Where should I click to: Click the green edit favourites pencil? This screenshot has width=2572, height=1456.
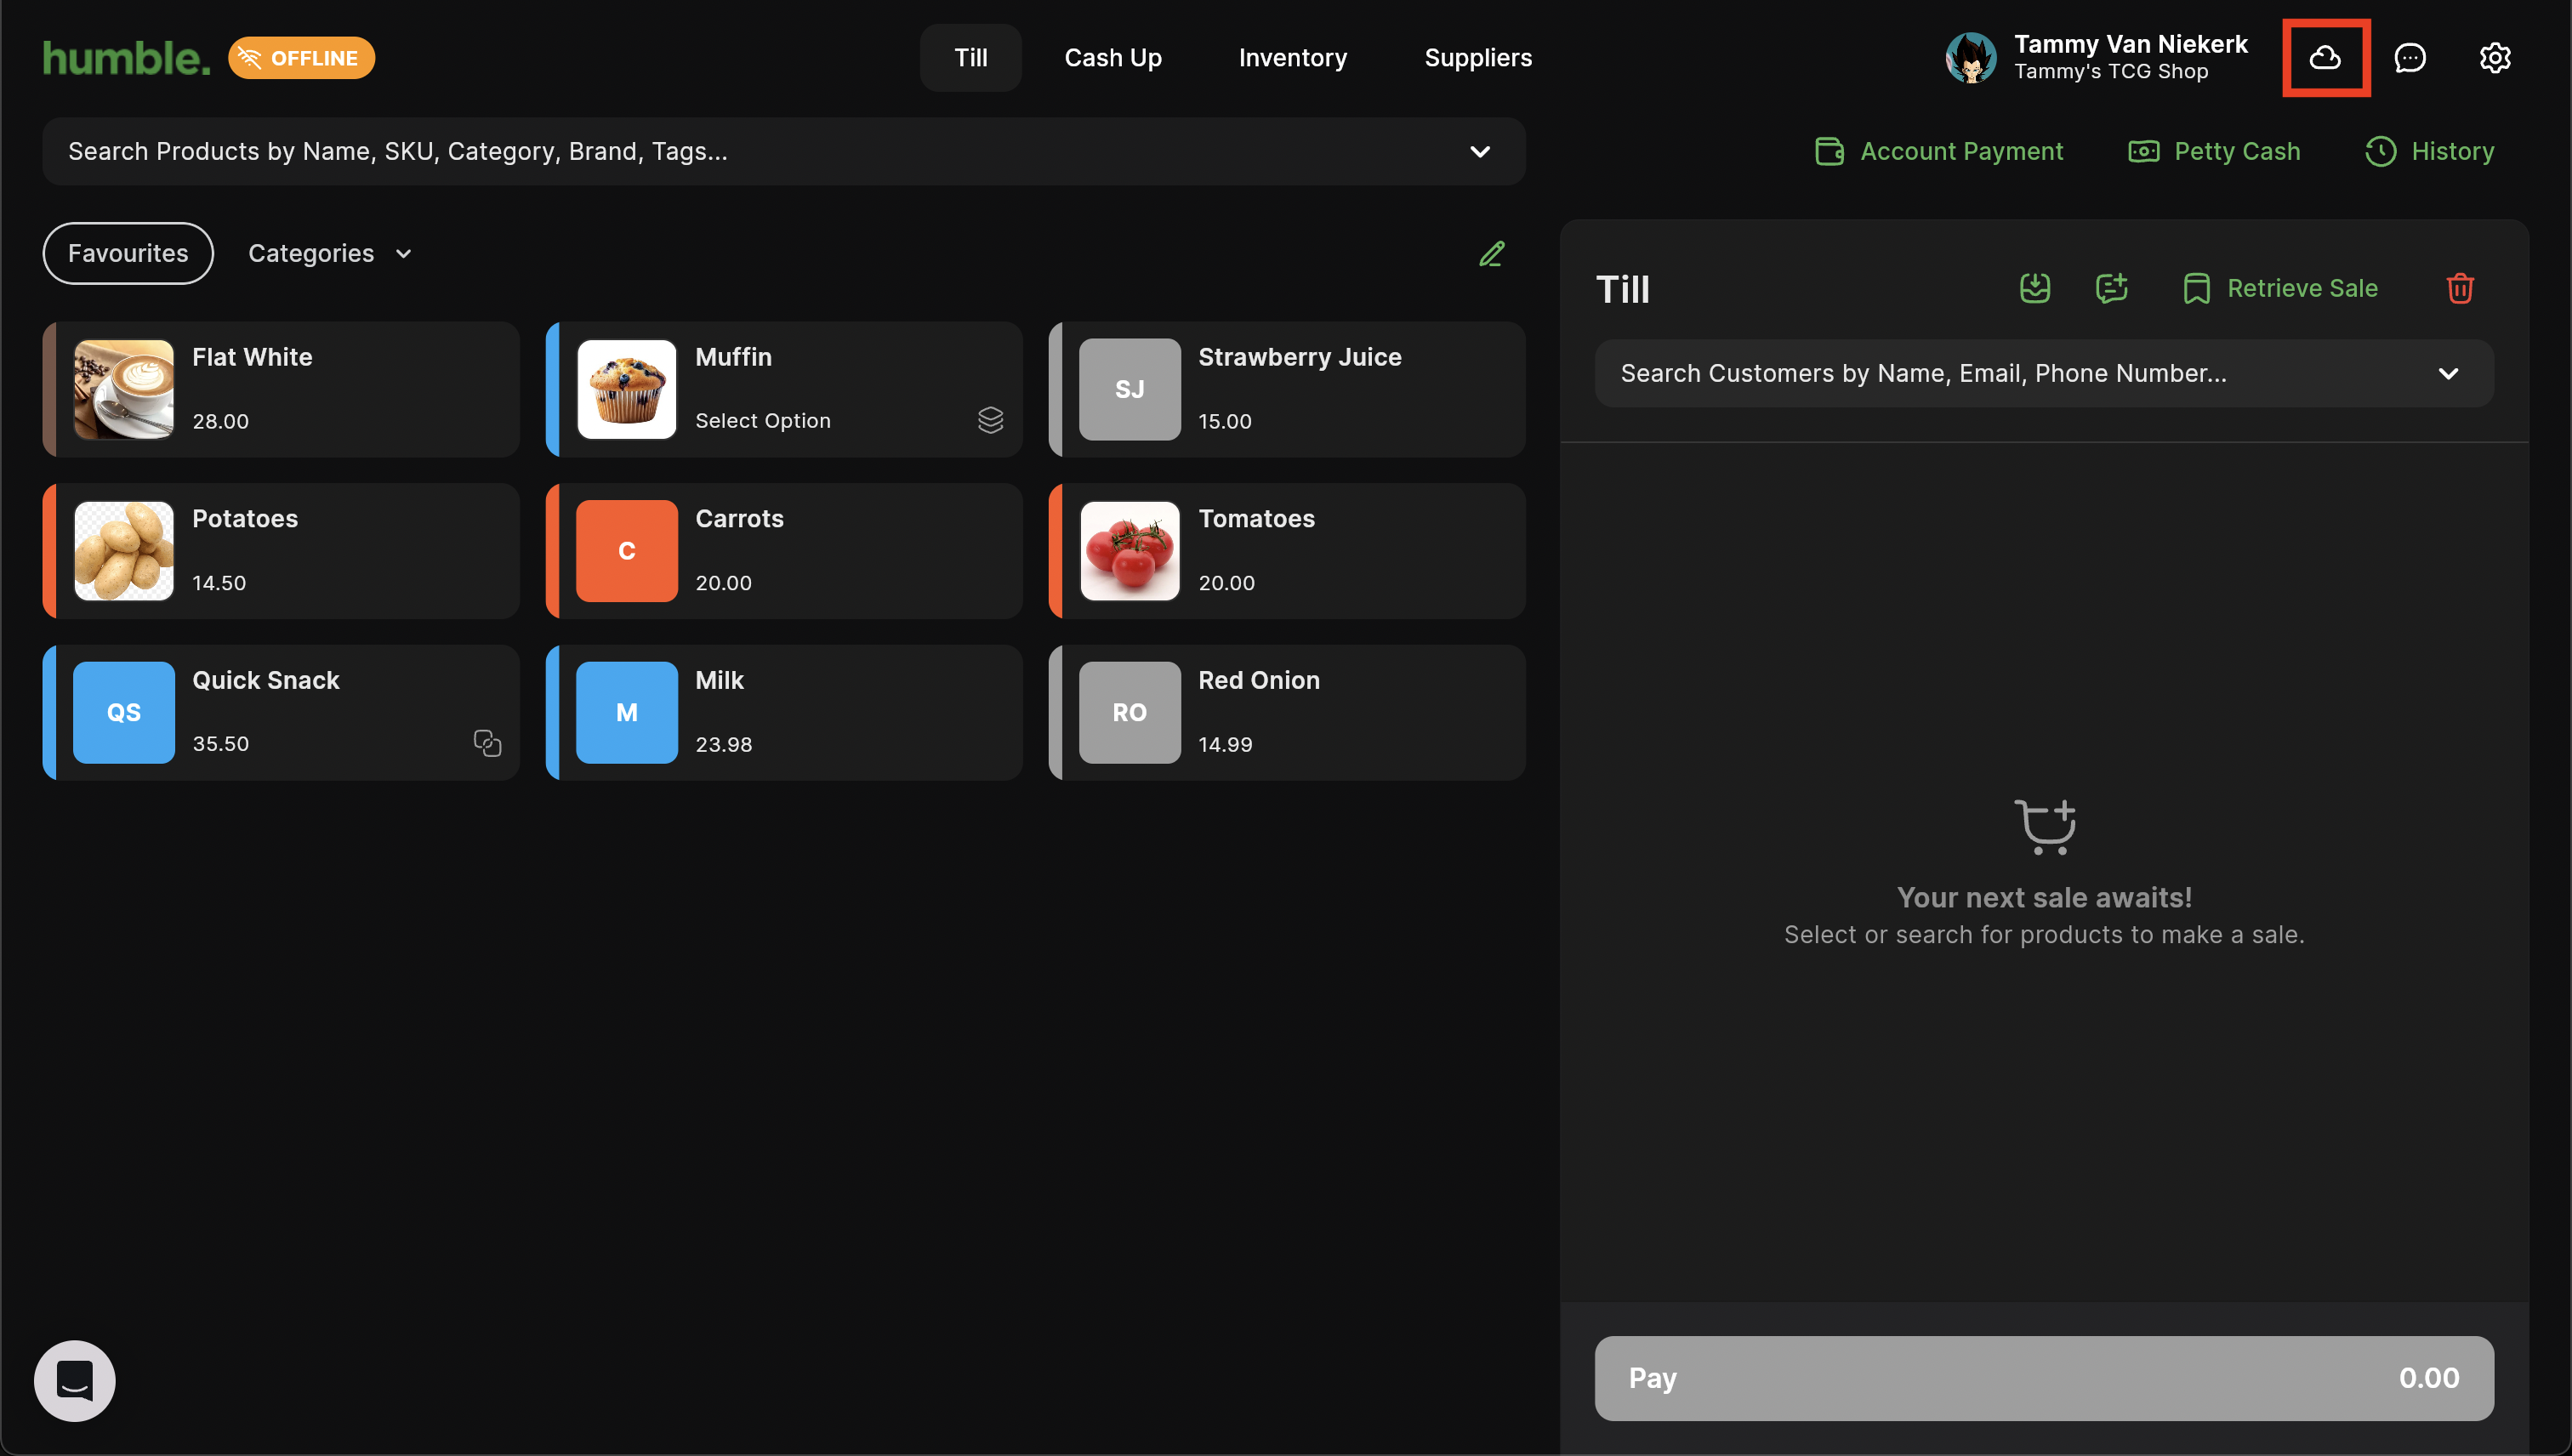1491,254
